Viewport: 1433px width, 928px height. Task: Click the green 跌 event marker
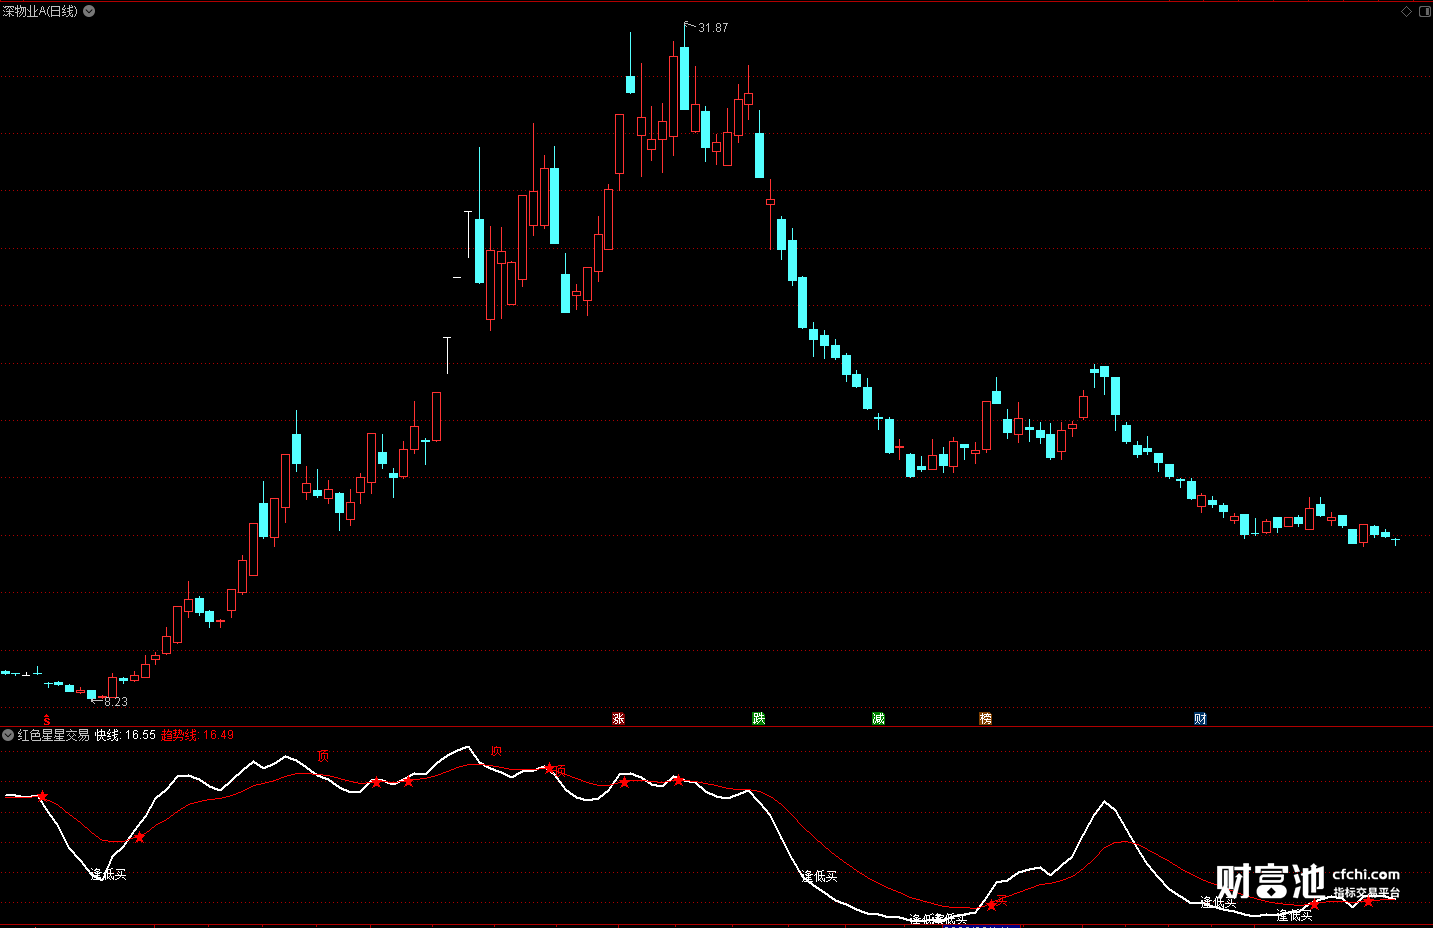point(758,719)
